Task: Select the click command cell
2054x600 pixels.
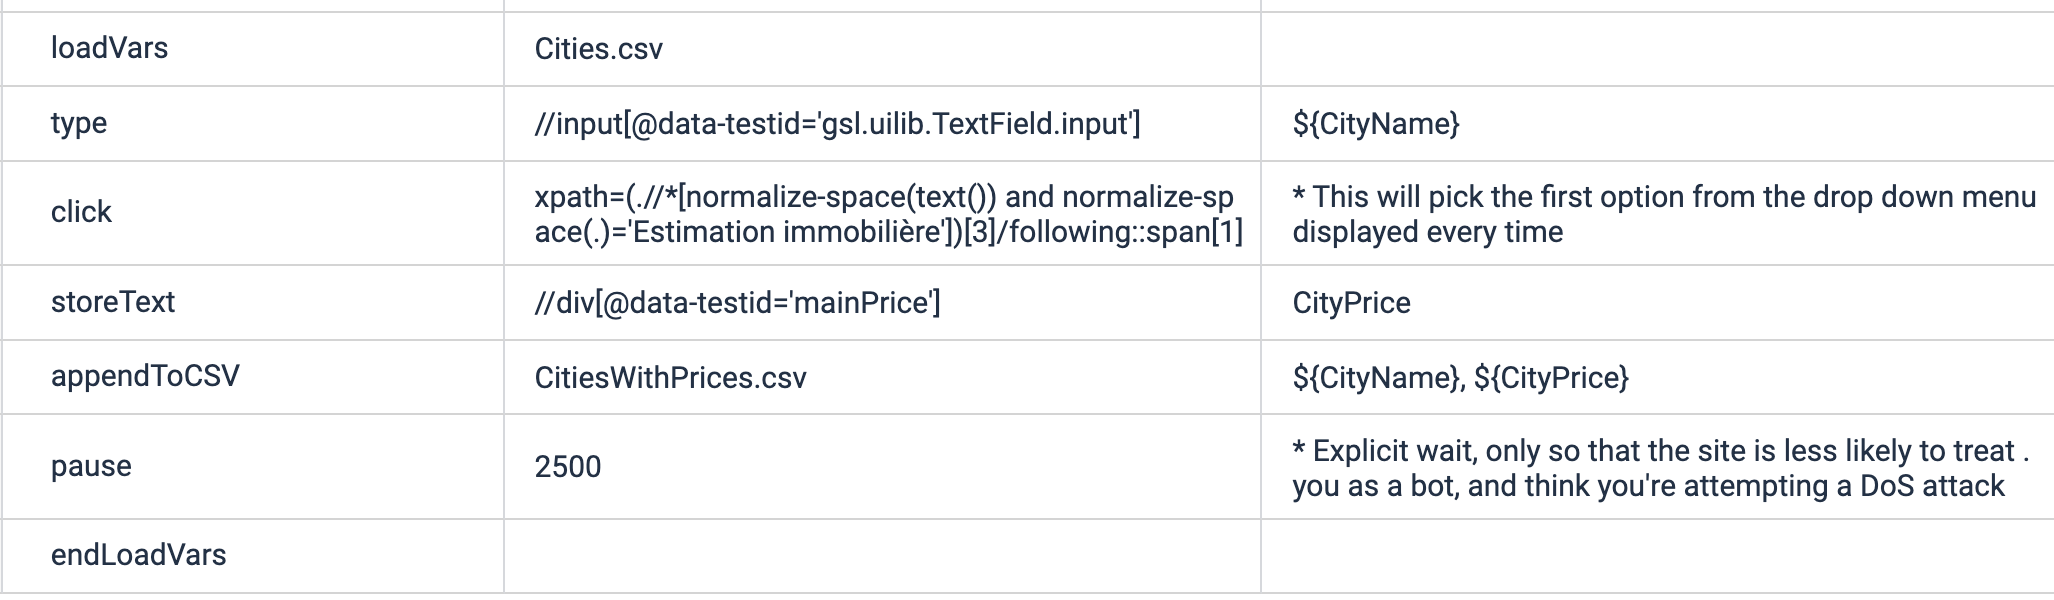Action: (x=81, y=212)
